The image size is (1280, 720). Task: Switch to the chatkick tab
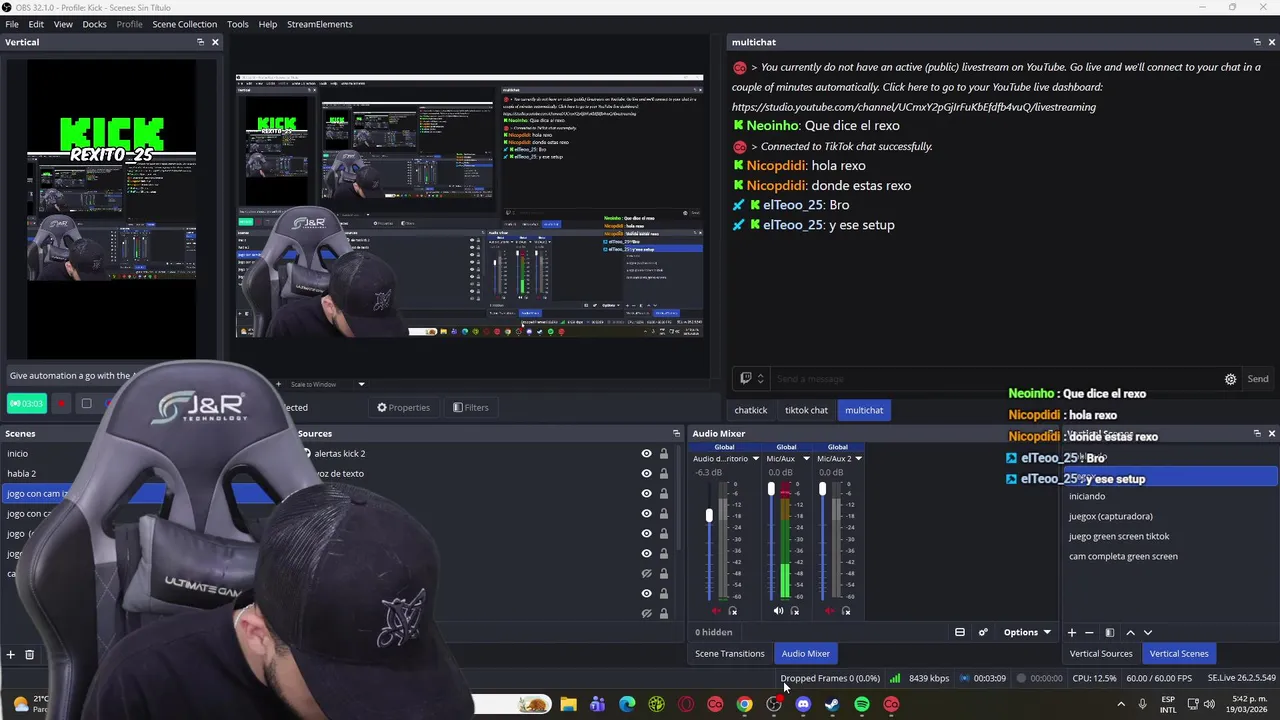click(x=751, y=410)
